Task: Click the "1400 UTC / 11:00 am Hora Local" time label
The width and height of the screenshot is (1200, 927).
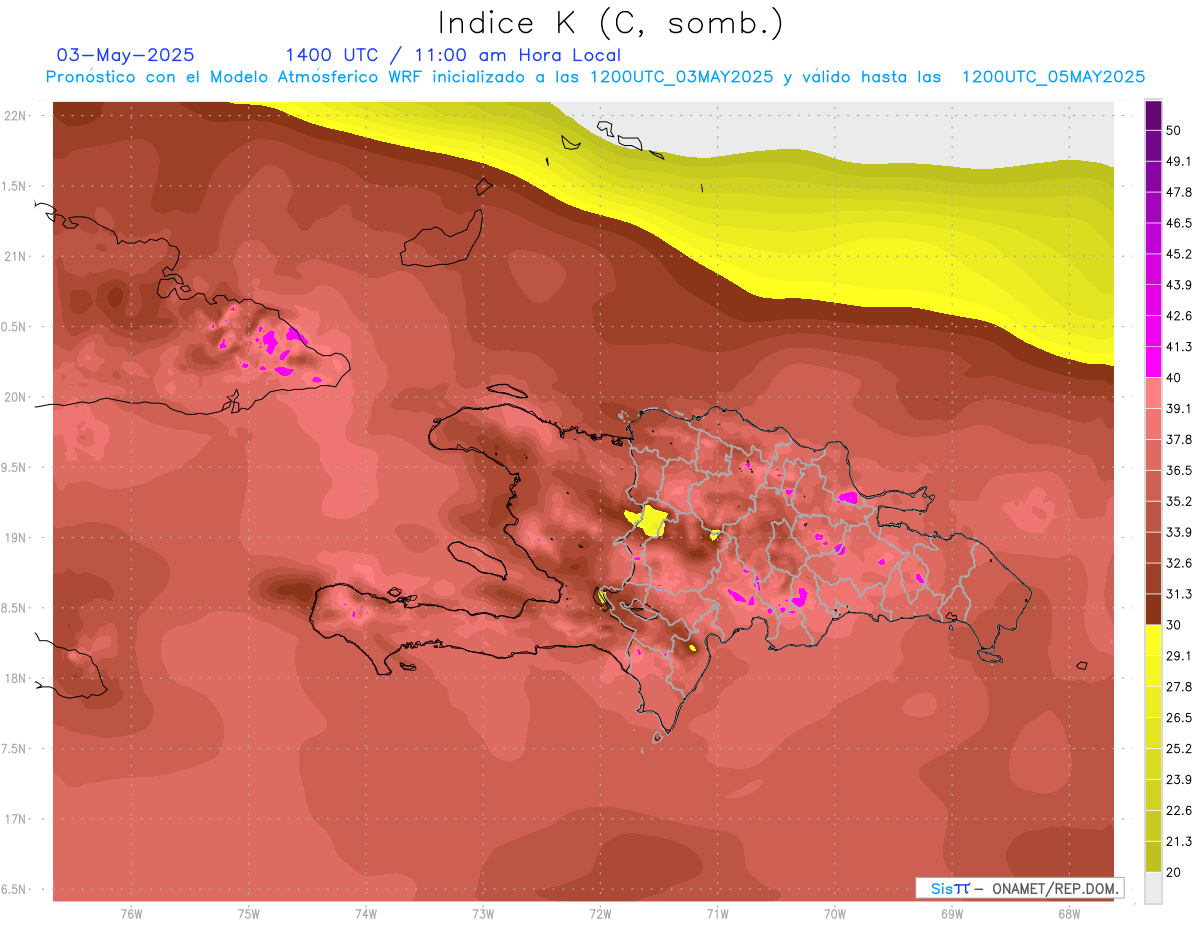Action: pyautogui.click(x=453, y=55)
